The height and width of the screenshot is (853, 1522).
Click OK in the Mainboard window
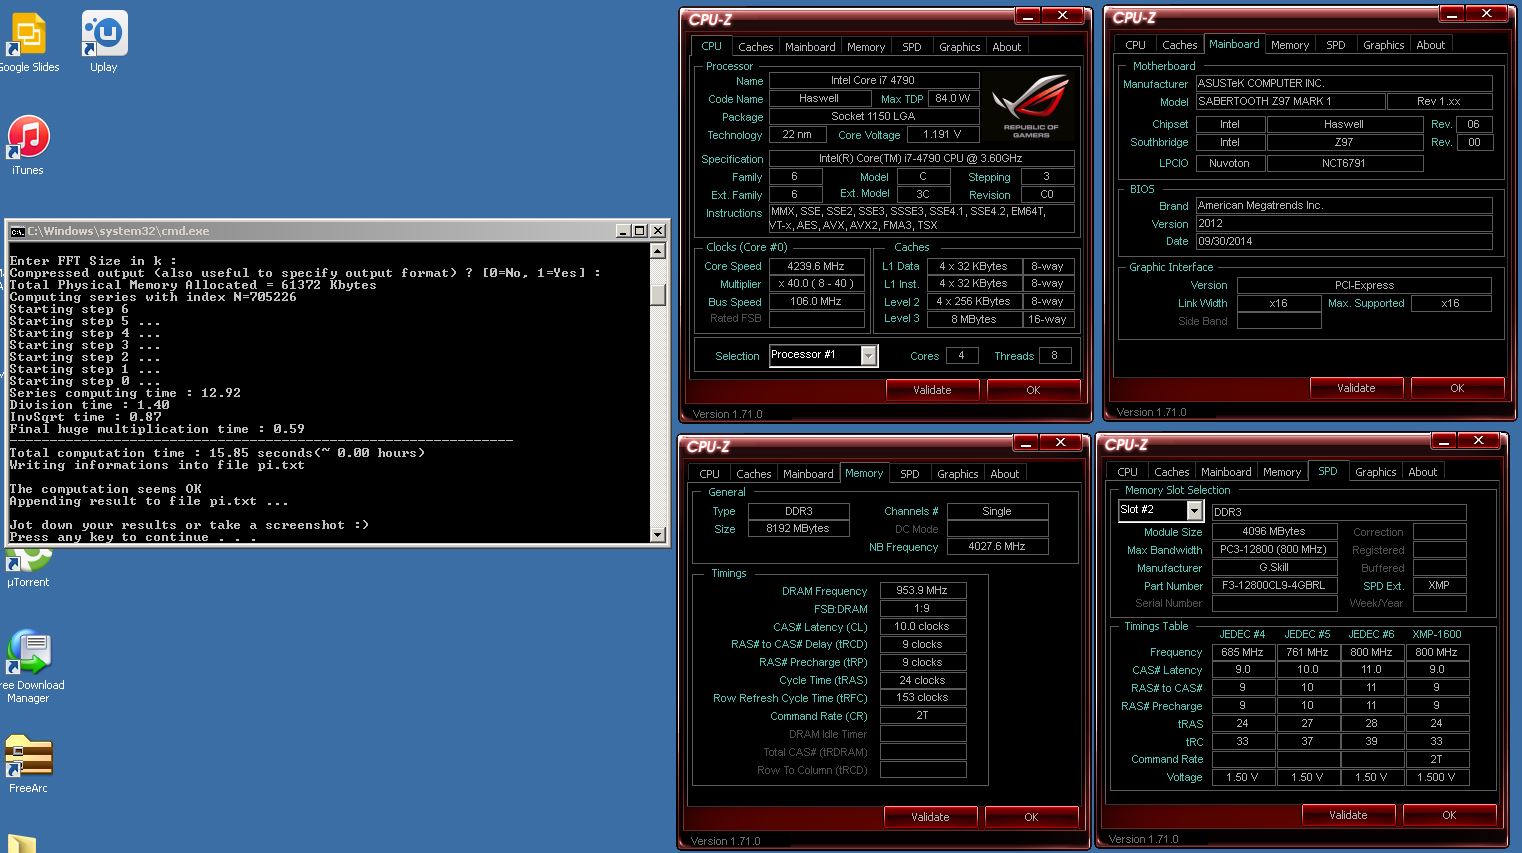tap(1457, 388)
